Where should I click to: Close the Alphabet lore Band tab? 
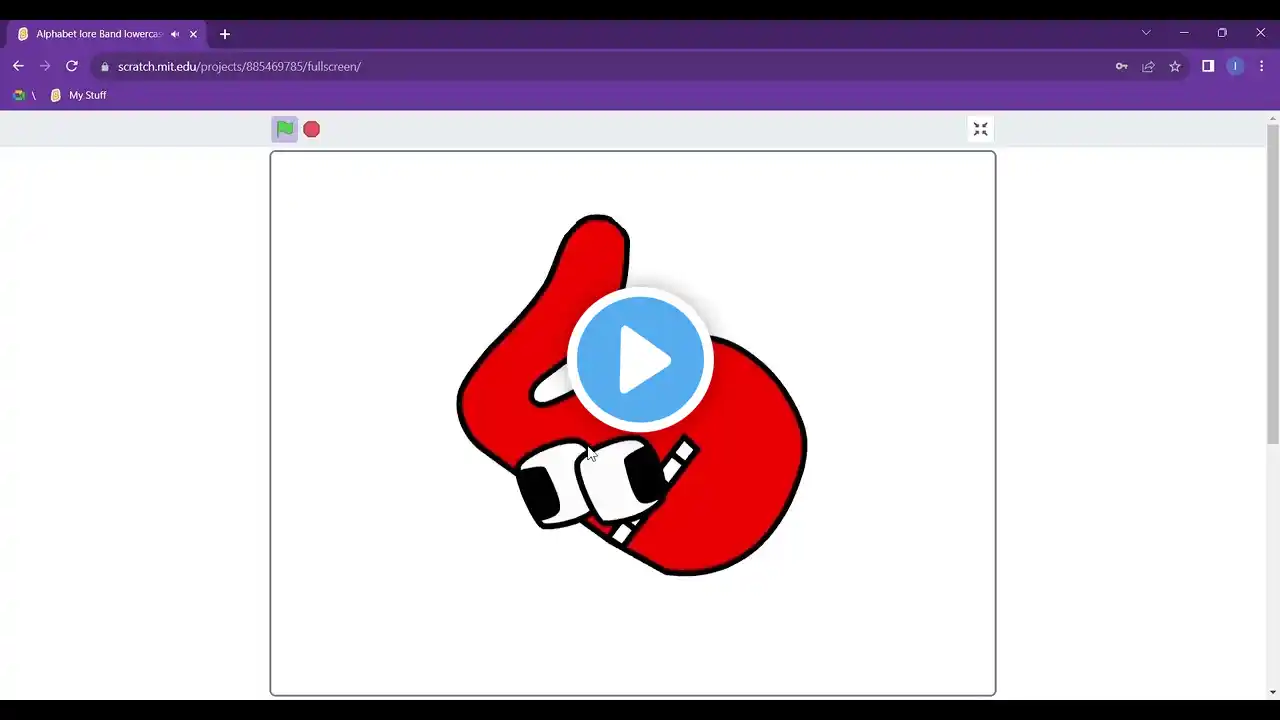click(193, 34)
